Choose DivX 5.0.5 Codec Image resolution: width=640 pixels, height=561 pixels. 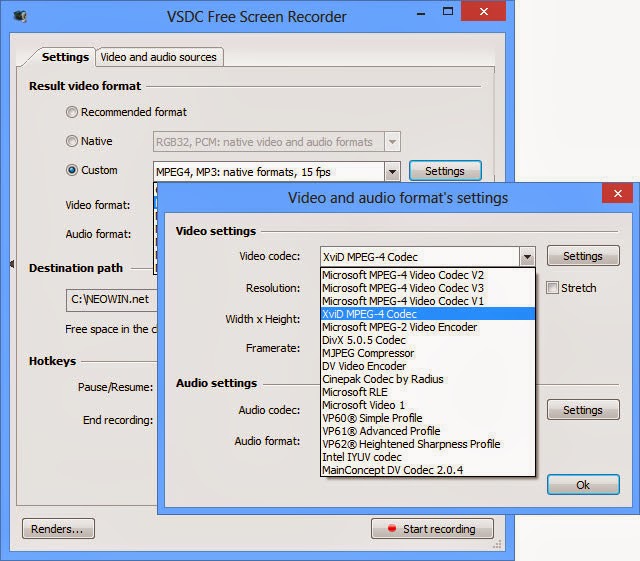428,340
